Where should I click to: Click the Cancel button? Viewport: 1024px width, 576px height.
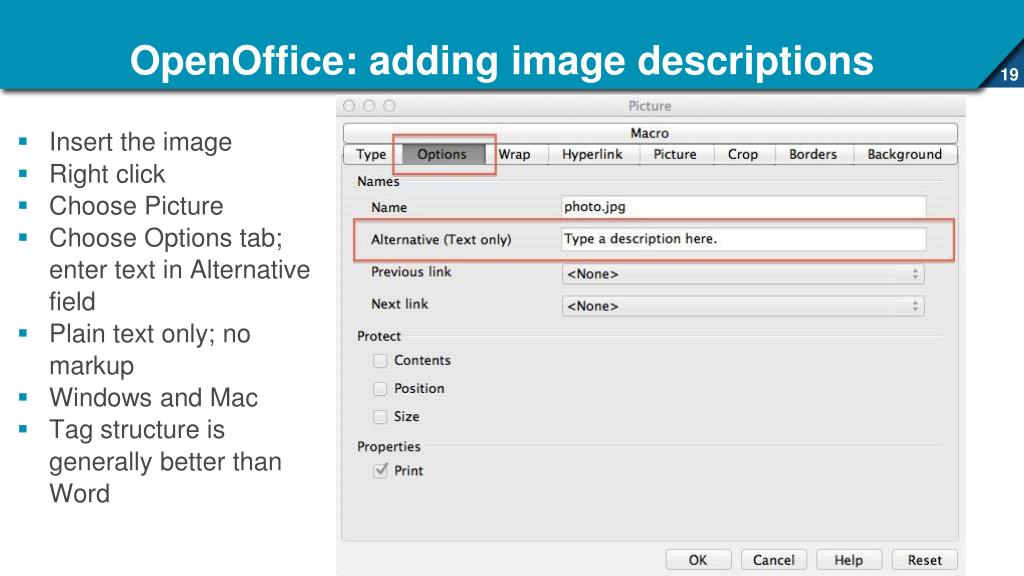pos(774,560)
